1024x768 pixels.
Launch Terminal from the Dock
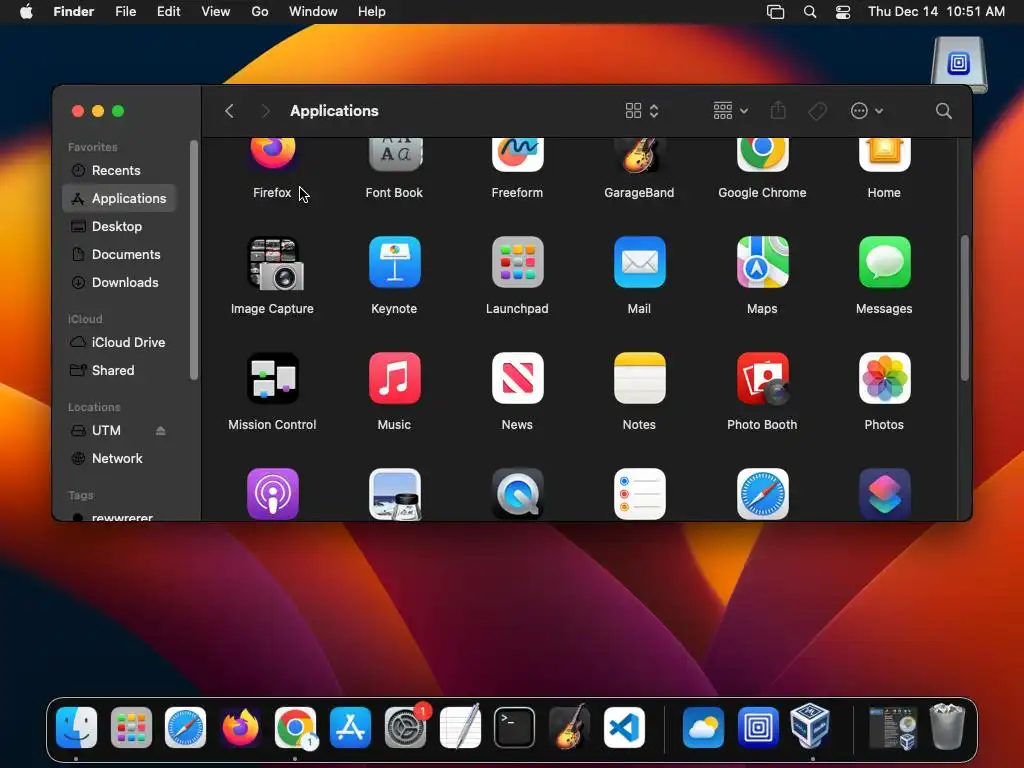click(515, 728)
